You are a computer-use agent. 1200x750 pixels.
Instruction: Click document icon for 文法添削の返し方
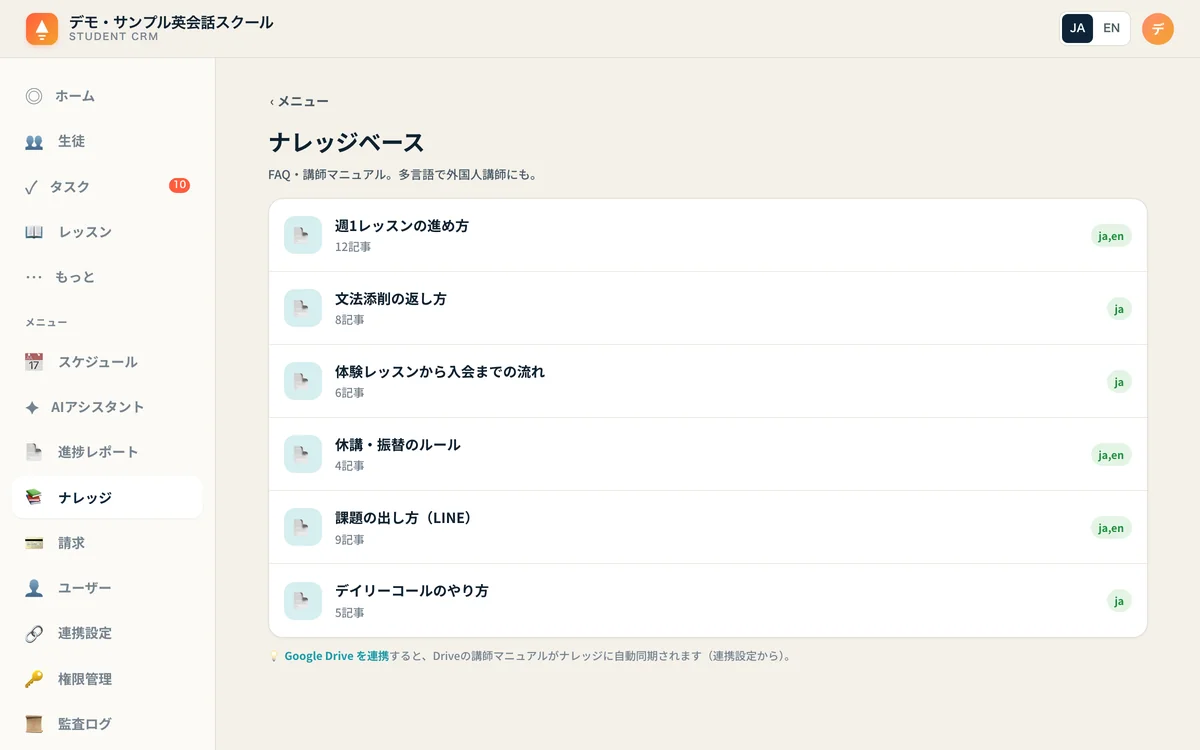tap(303, 308)
